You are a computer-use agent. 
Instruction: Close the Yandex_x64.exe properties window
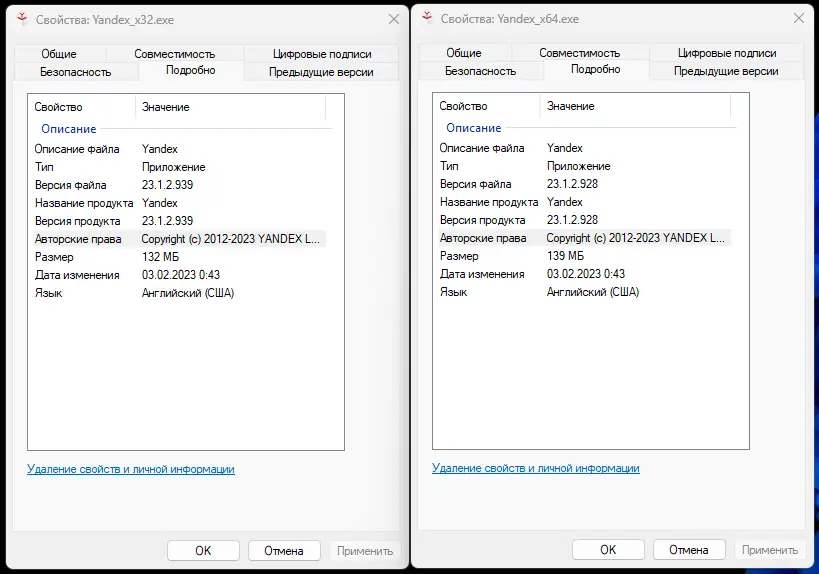(798, 19)
